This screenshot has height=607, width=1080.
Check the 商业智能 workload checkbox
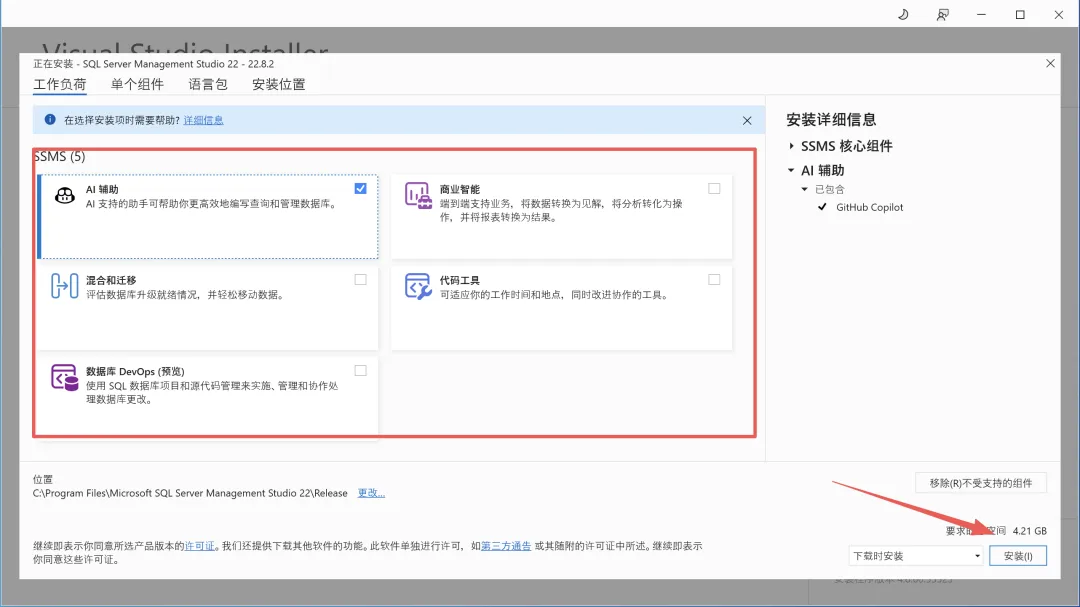coord(714,188)
